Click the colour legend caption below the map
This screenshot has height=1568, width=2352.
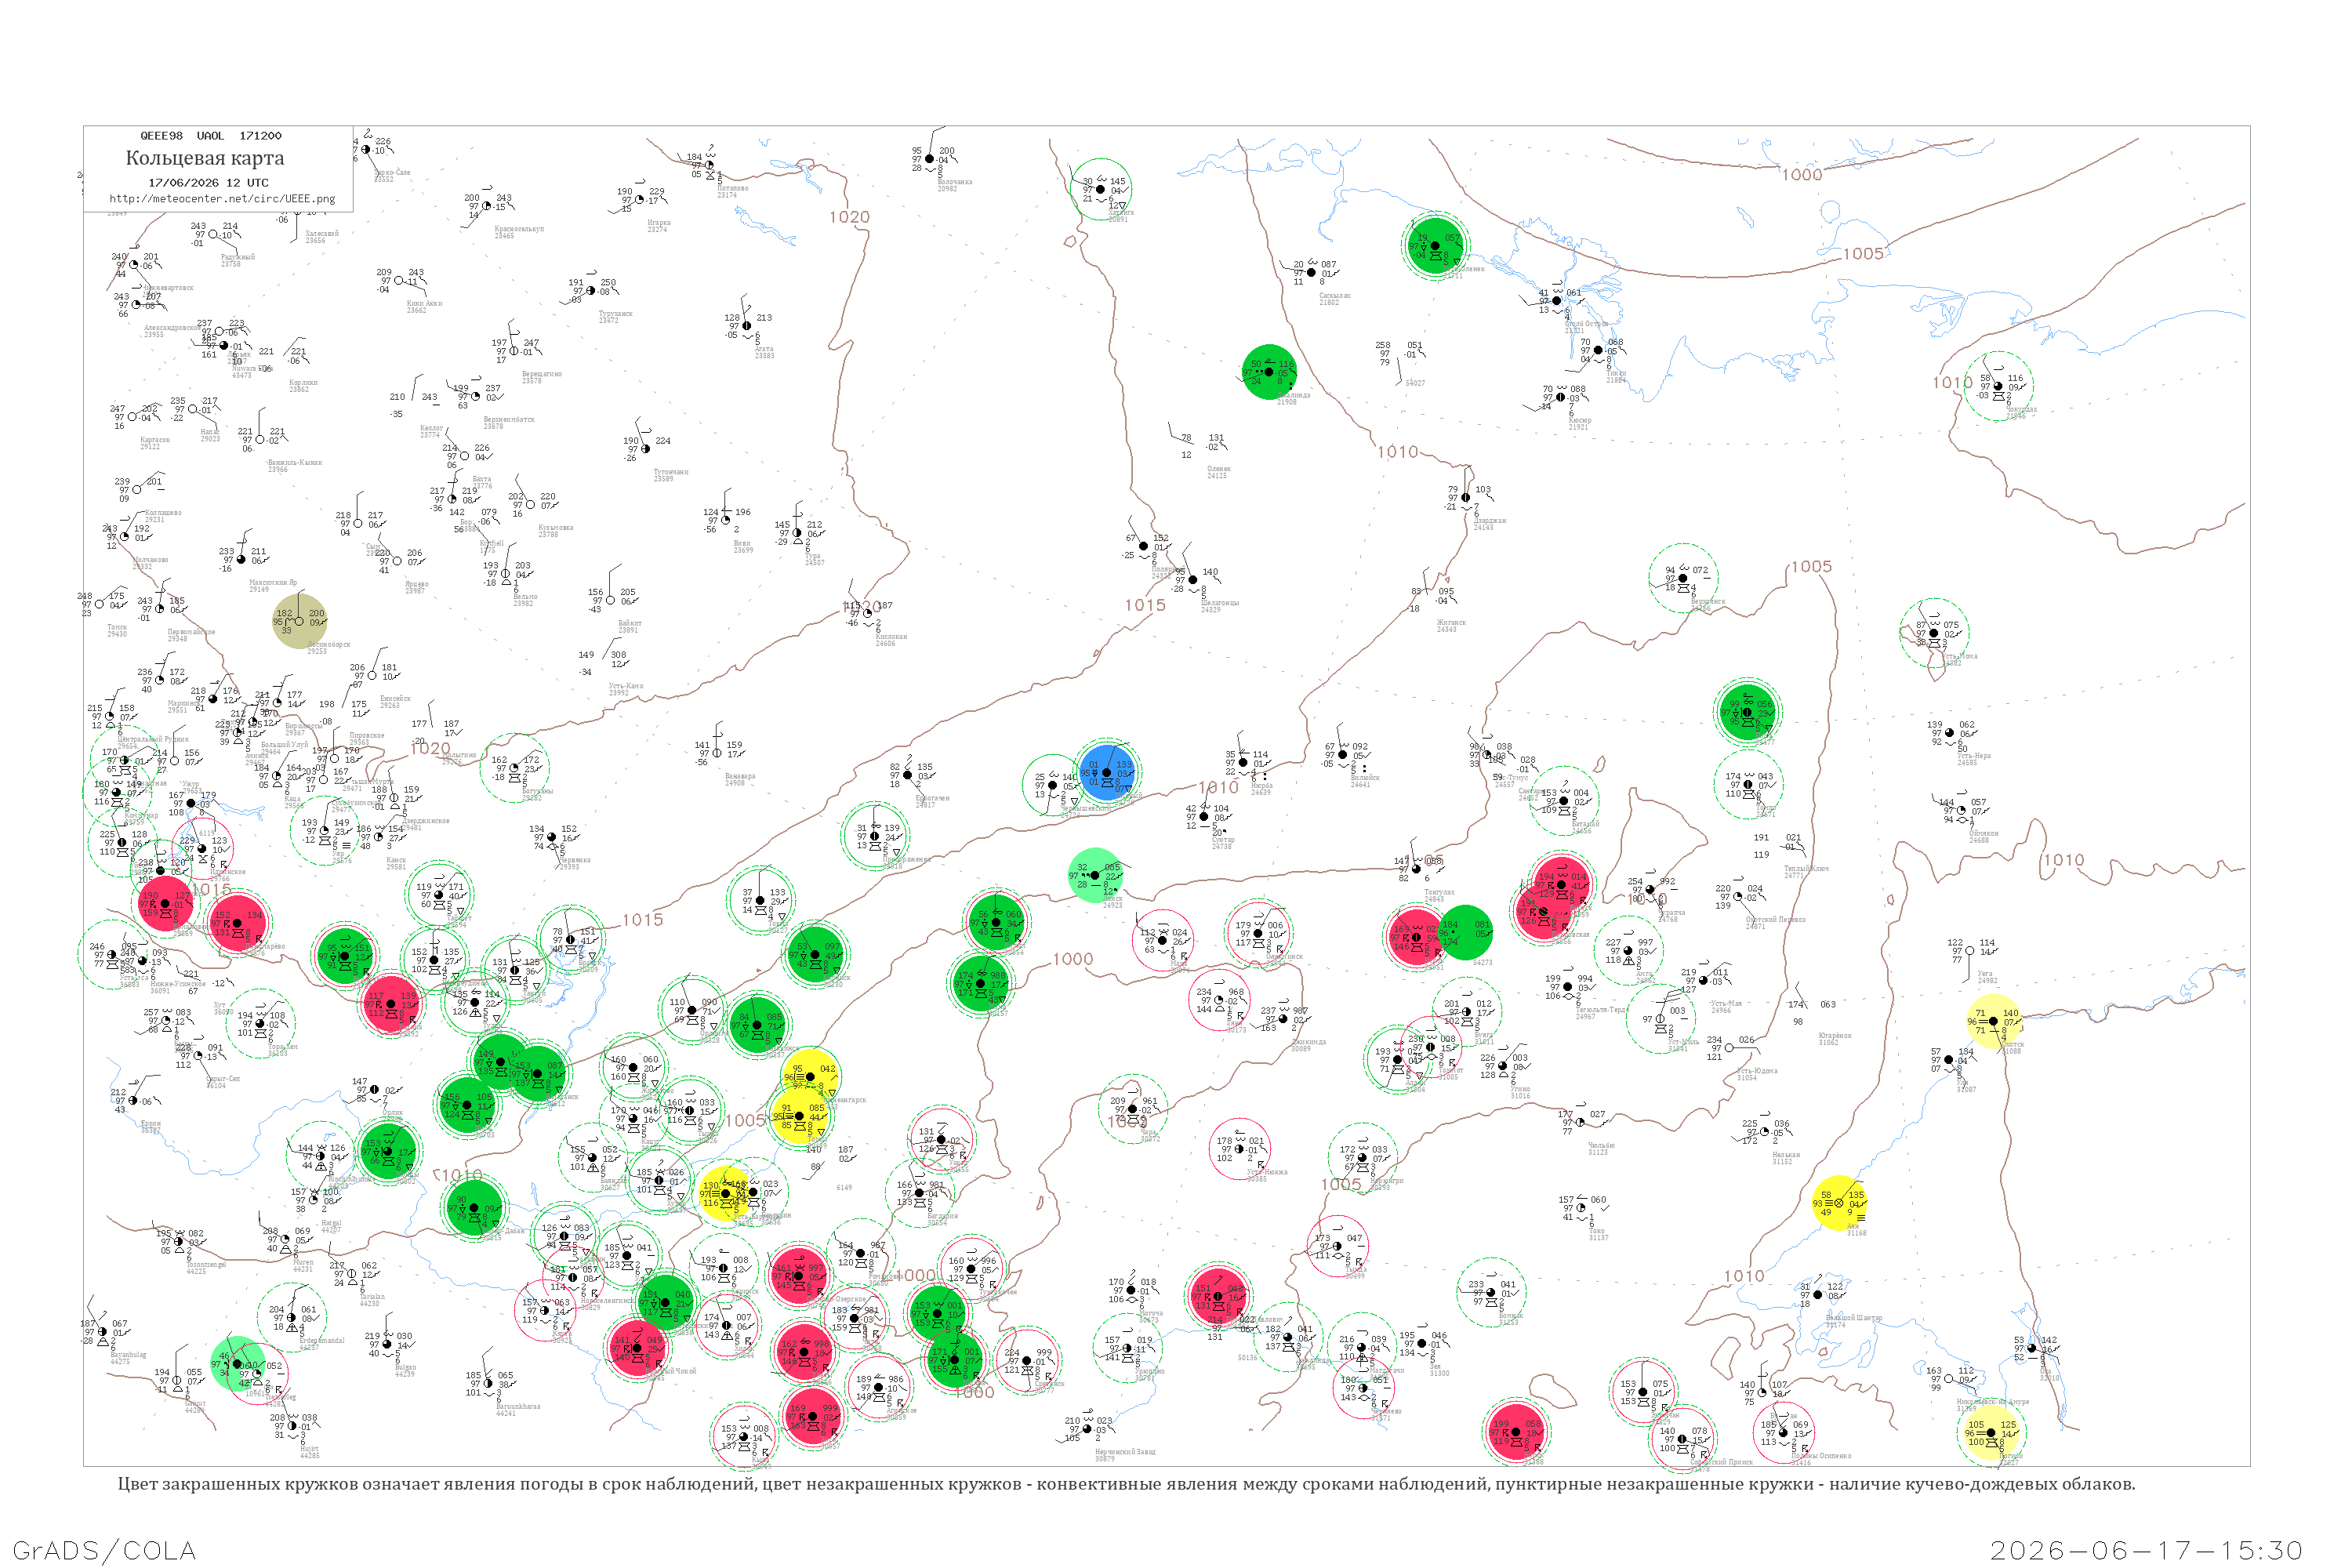(x=1126, y=1484)
